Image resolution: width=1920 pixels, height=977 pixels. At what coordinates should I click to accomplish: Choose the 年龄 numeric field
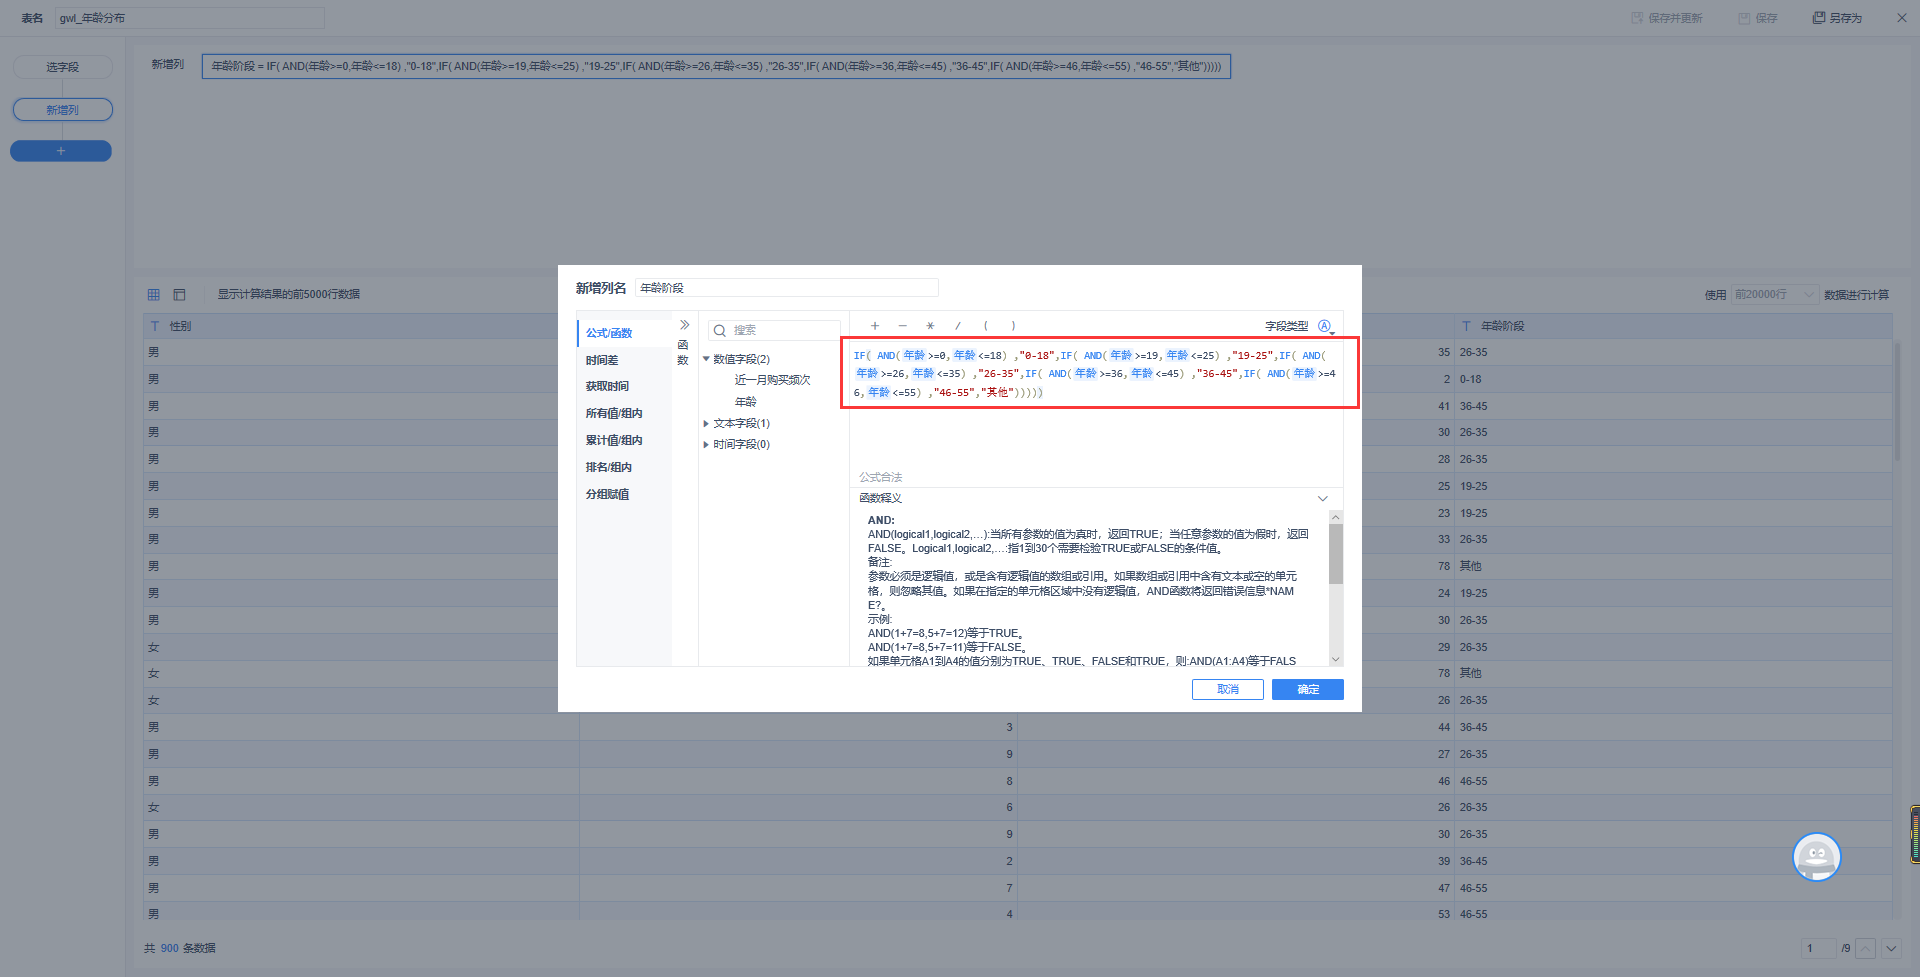point(746,402)
